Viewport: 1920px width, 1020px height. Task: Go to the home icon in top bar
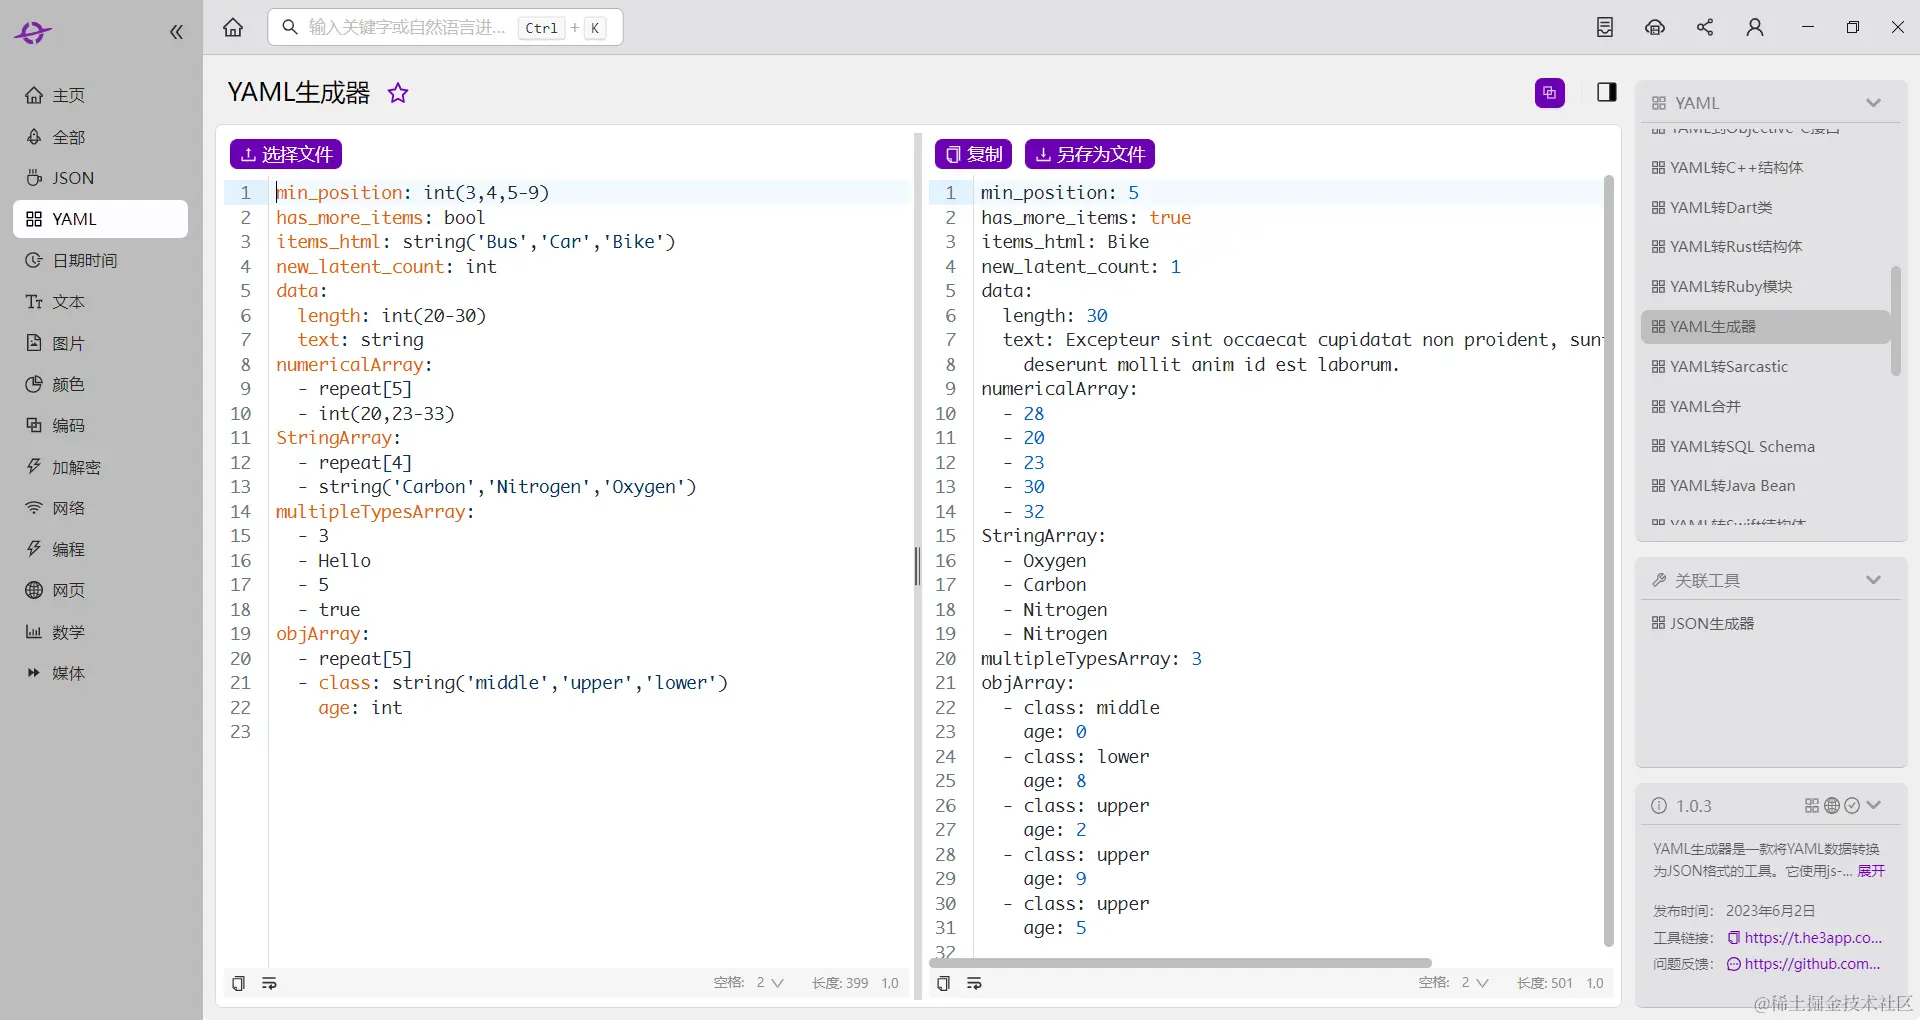(x=233, y=28)
